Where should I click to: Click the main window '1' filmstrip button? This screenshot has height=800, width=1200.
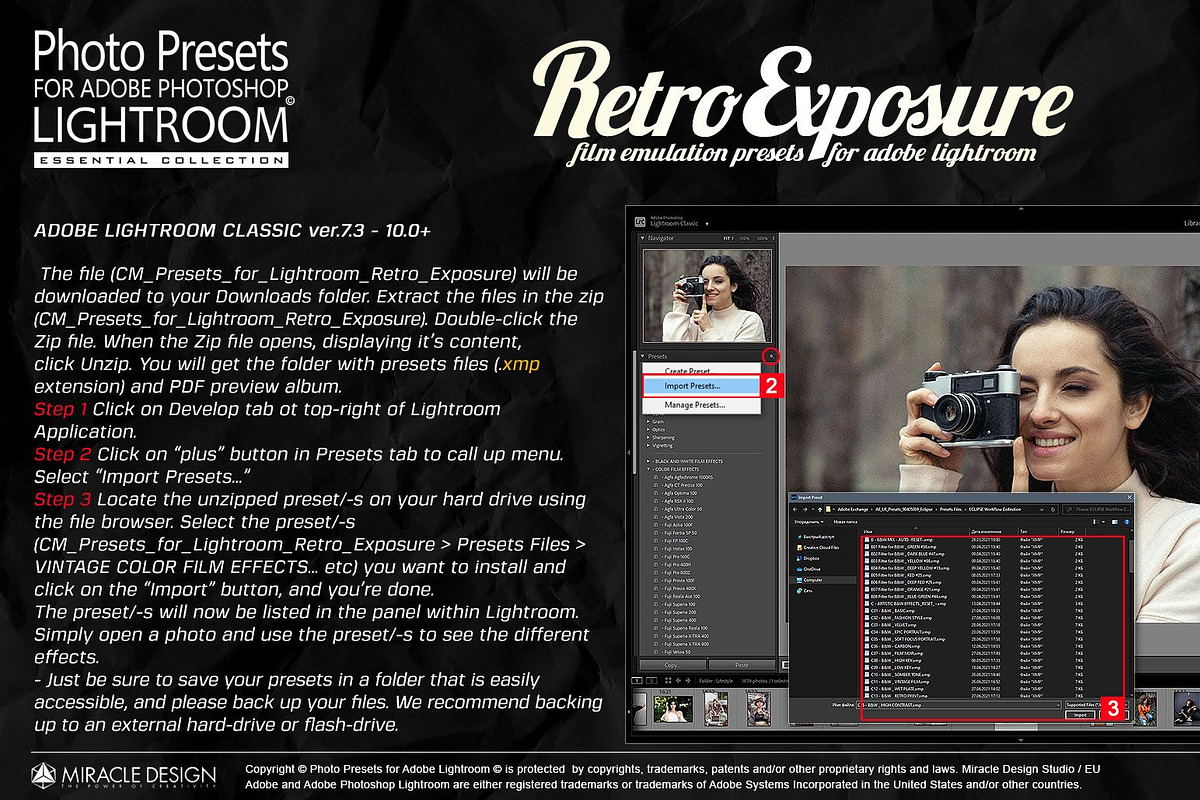point(637,681)
